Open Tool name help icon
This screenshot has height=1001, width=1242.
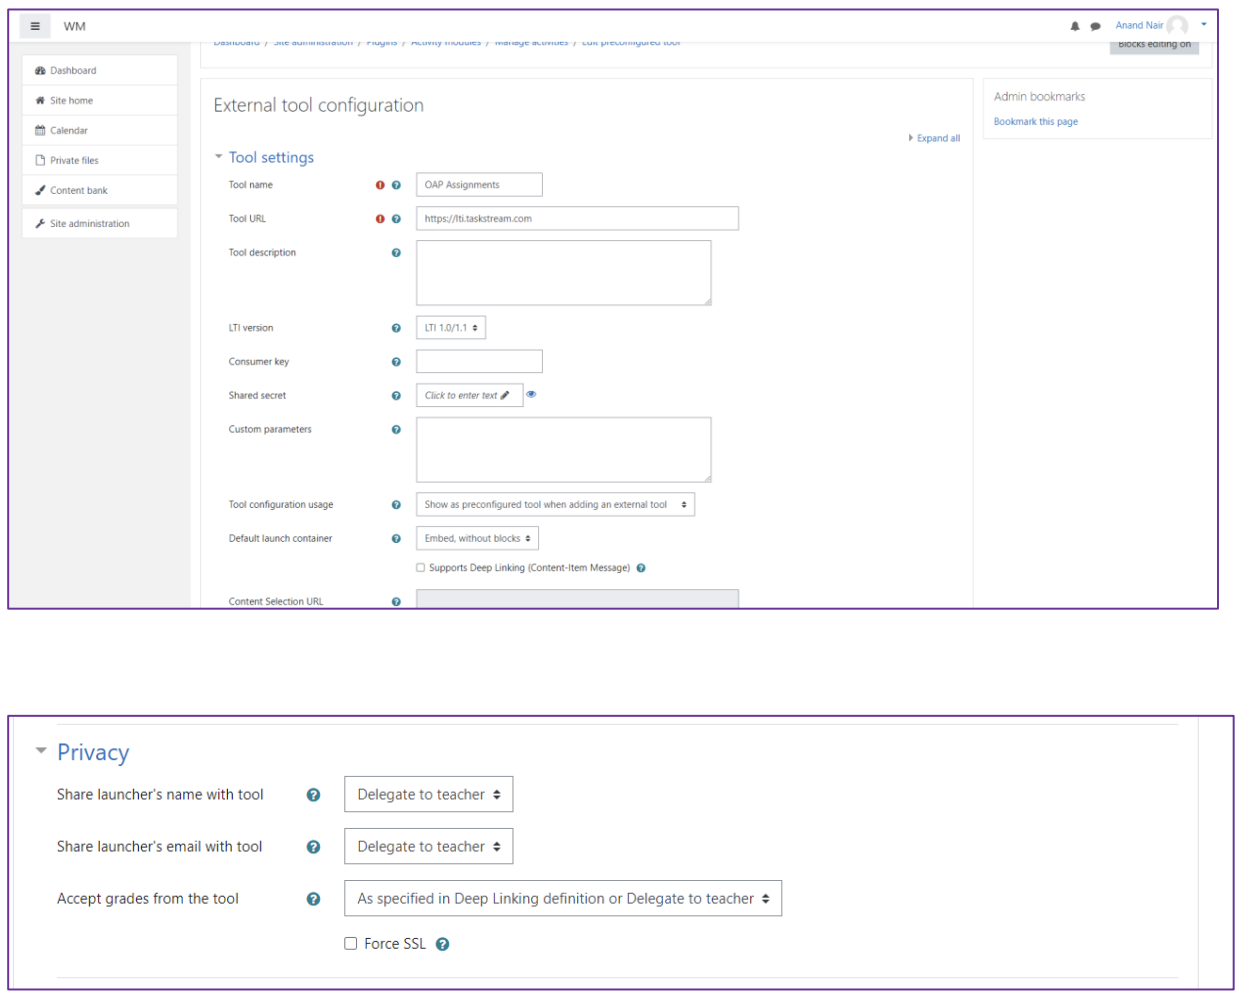pyautogui.click(x=396, y=185)
